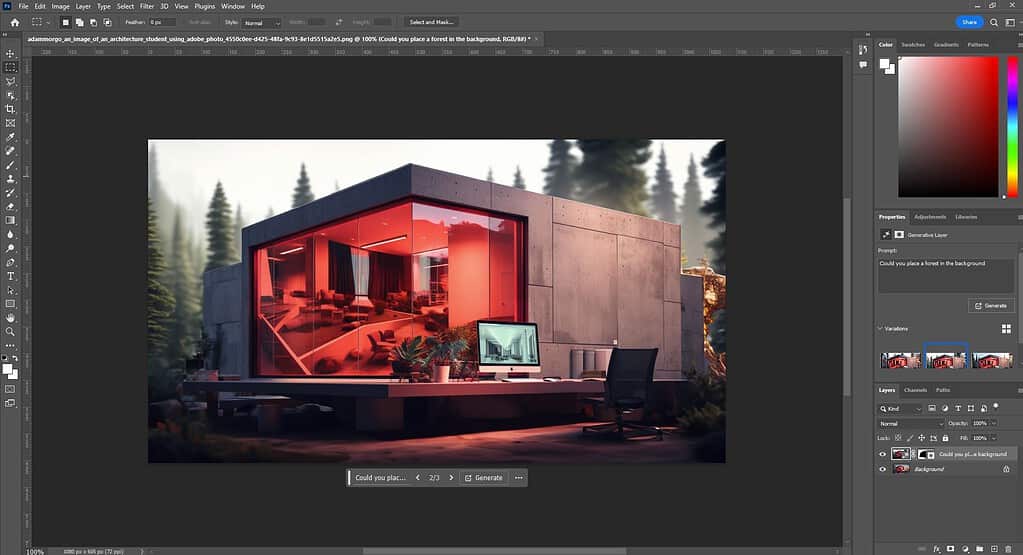The width and height of the screenshot is (1023, 555).
Task: Create a new group folder in Layers panel
Action: [979, 549]
